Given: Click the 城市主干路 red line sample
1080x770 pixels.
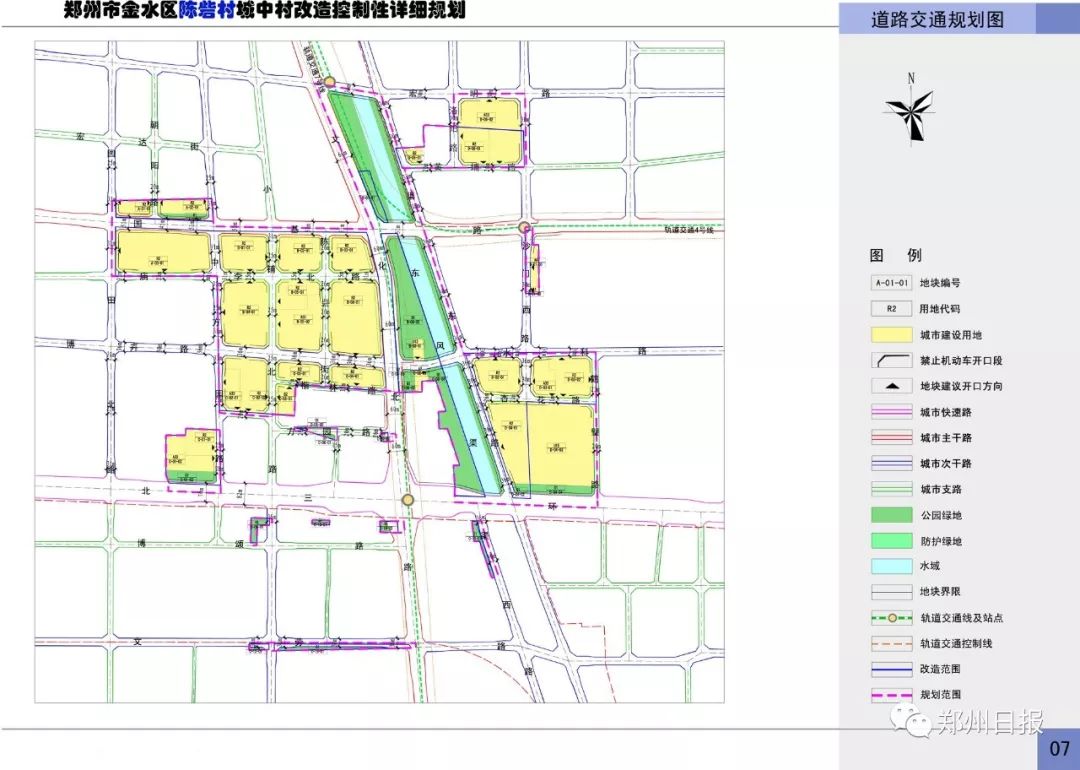Looking at the screenshot, I should tap(892, 438).
